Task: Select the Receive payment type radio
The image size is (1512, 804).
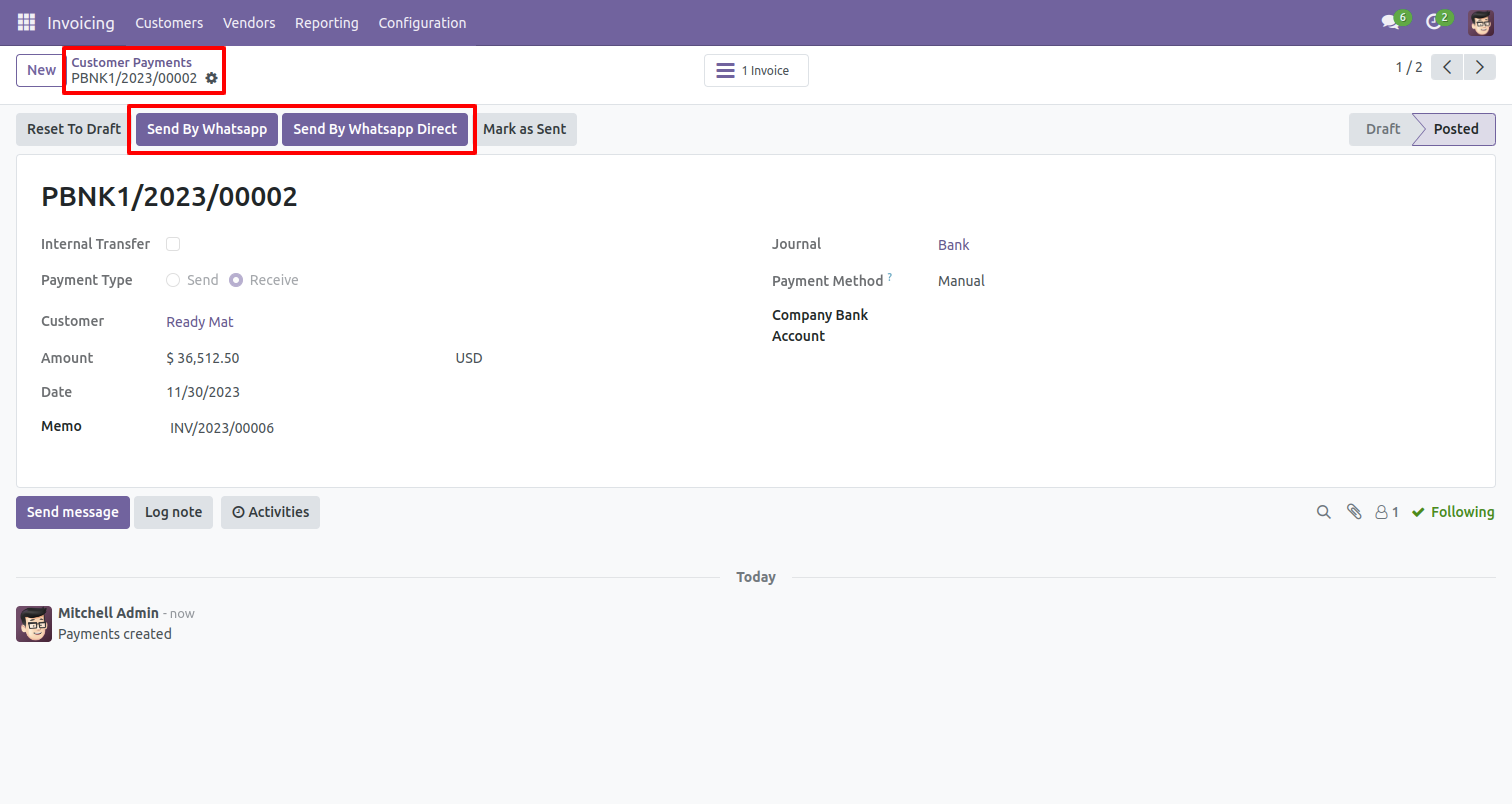Action: coord(236,280)
